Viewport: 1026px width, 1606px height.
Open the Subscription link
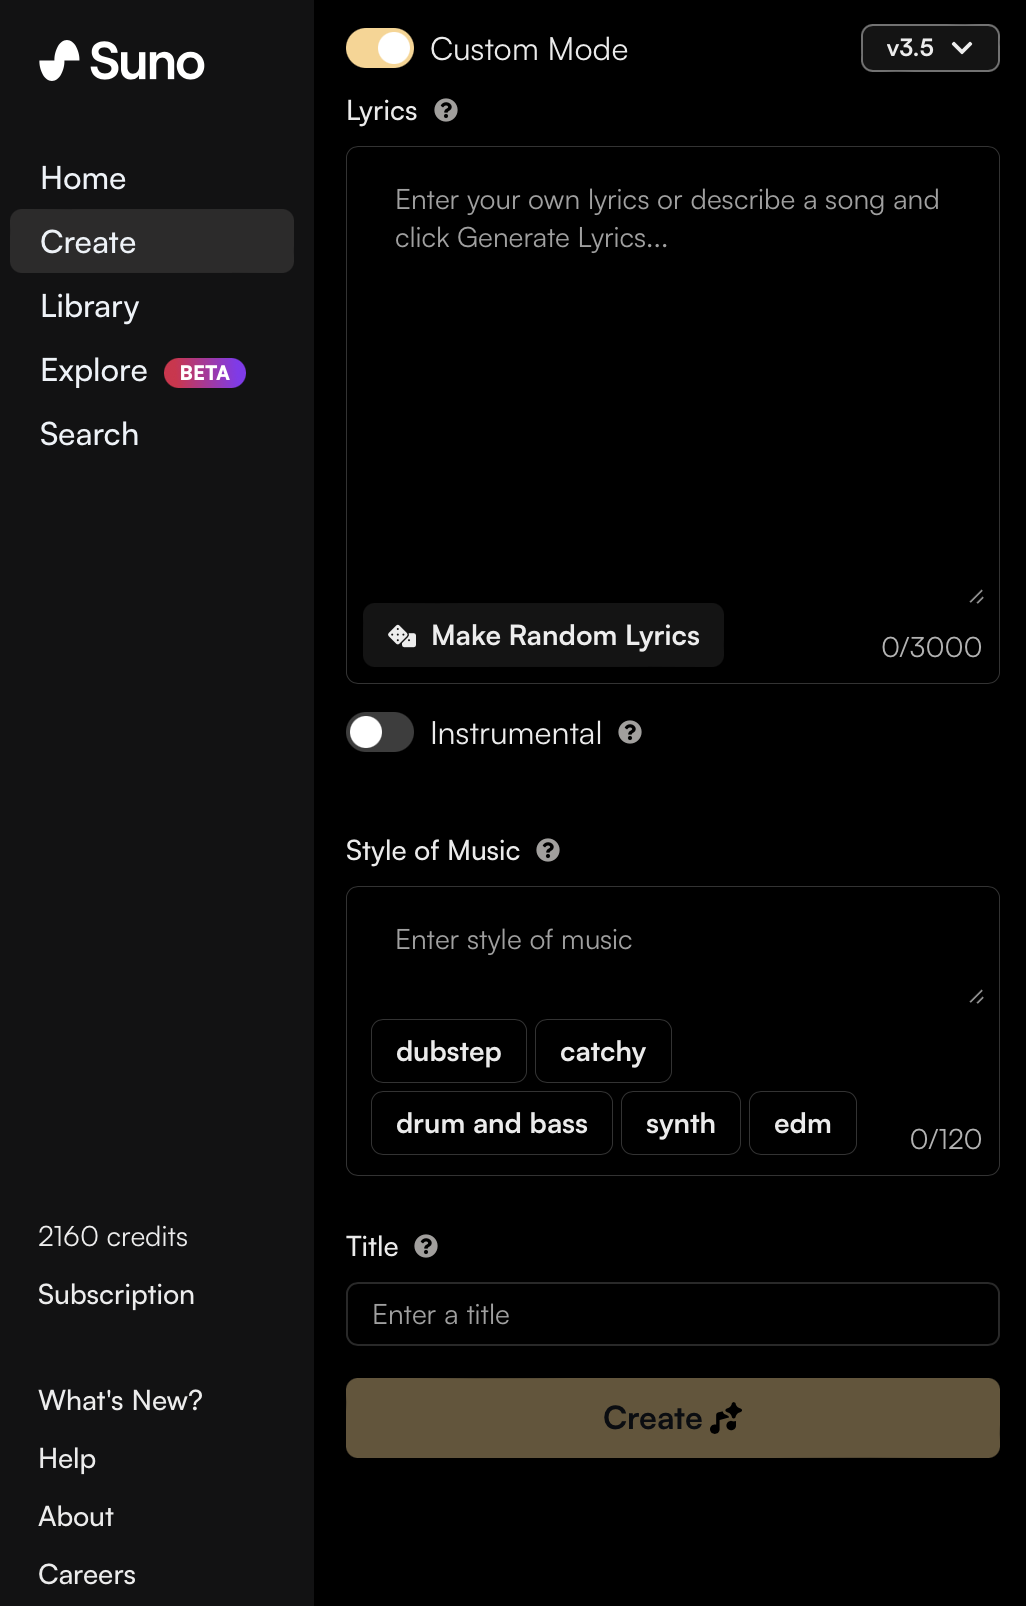pyautogui.click(x=116, y=1295)
